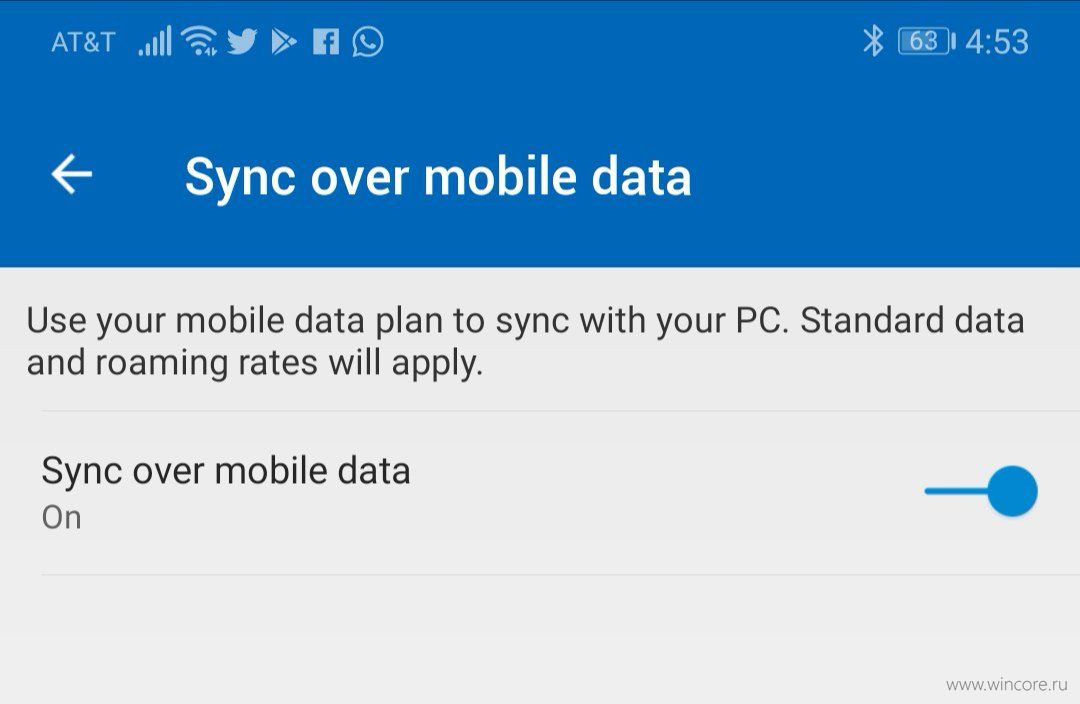Tap the Bluetooth status icon

[873, 41]
